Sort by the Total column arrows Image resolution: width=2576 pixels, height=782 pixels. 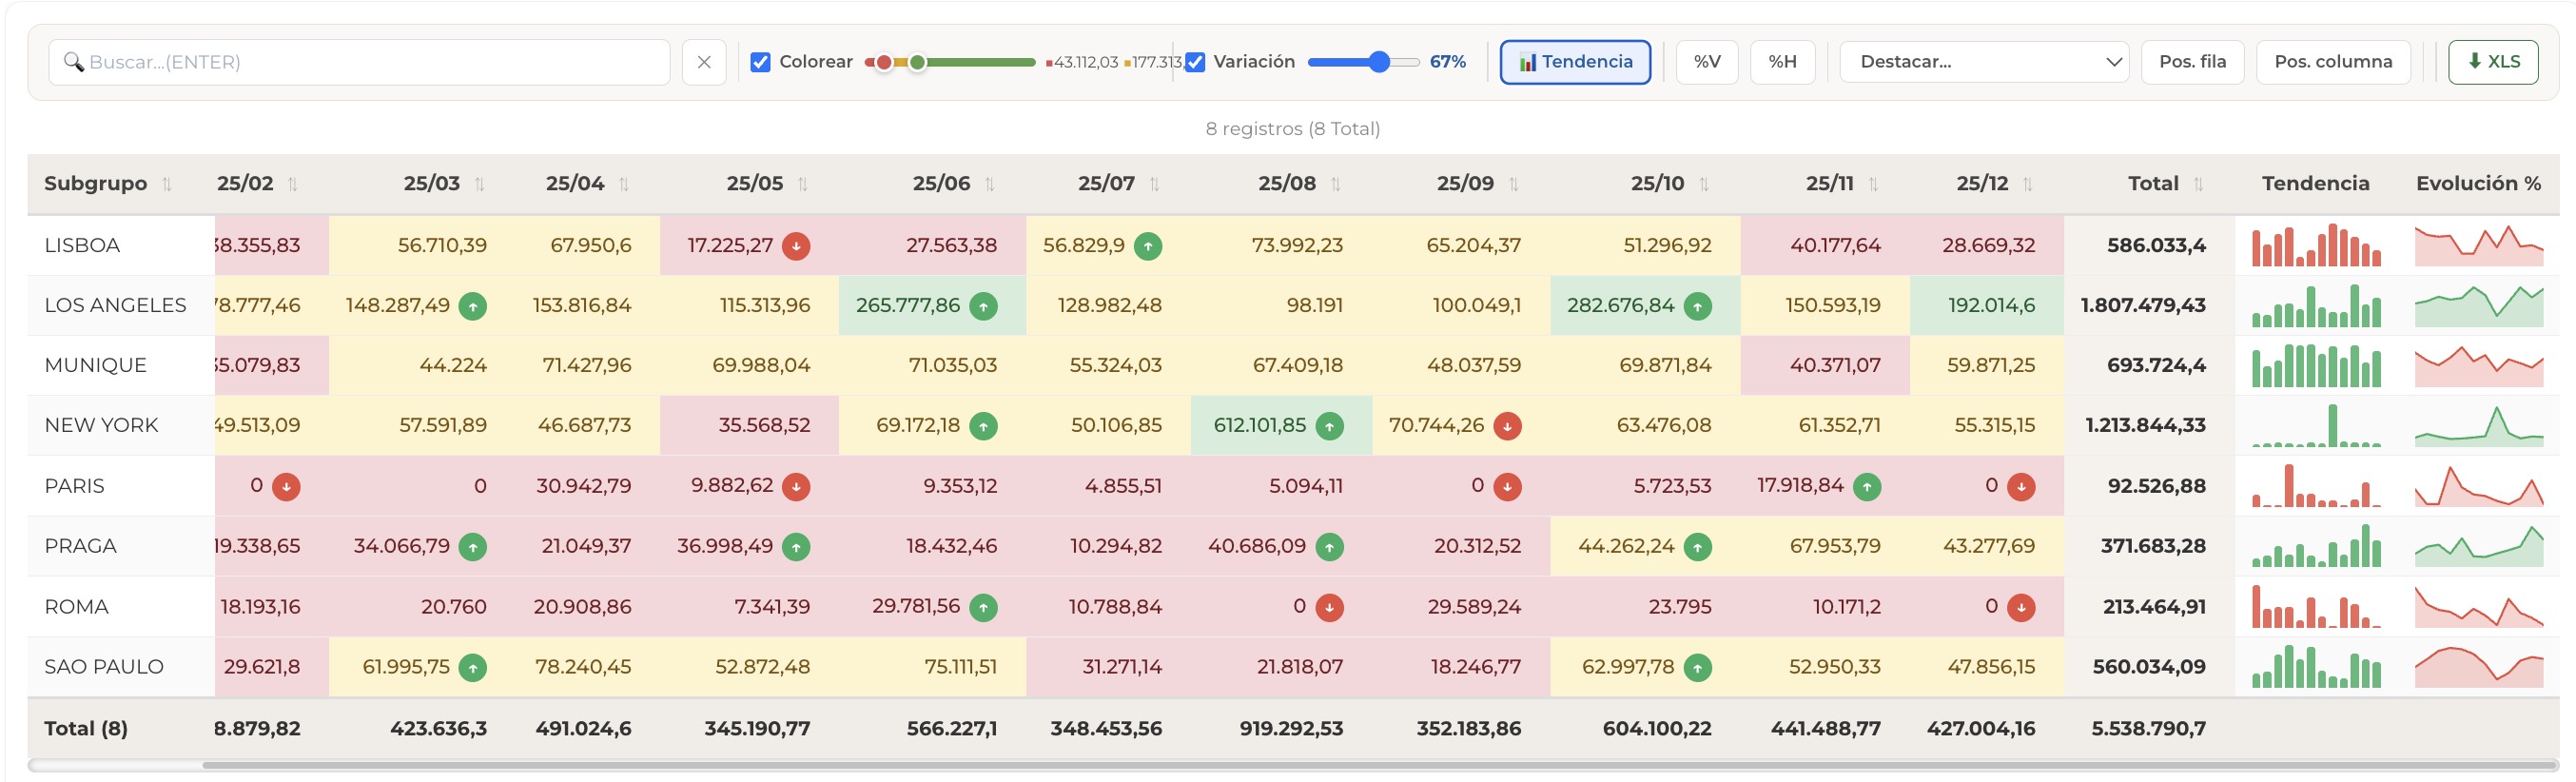[x=2199, y=184]
